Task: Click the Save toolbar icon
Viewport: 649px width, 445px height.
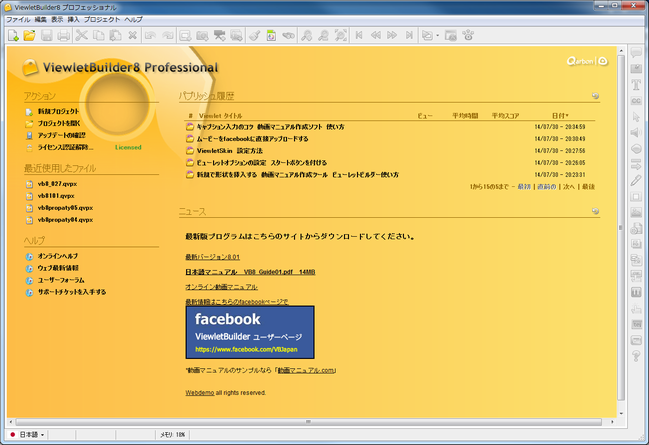Action: [x=47, y=35]
